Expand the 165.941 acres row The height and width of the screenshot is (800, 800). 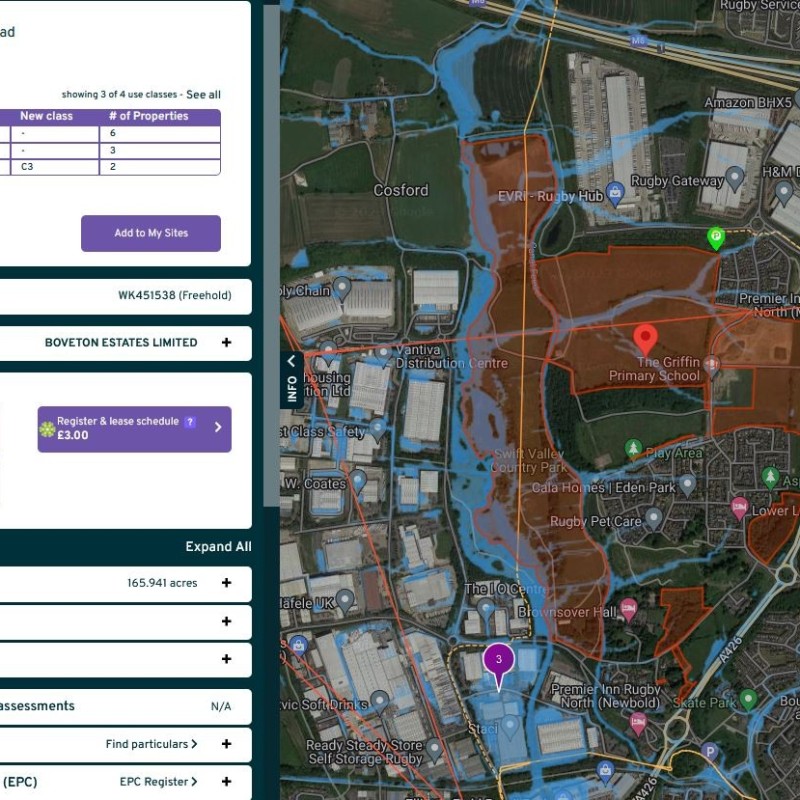pyautogui.click(x=227, y=583)
